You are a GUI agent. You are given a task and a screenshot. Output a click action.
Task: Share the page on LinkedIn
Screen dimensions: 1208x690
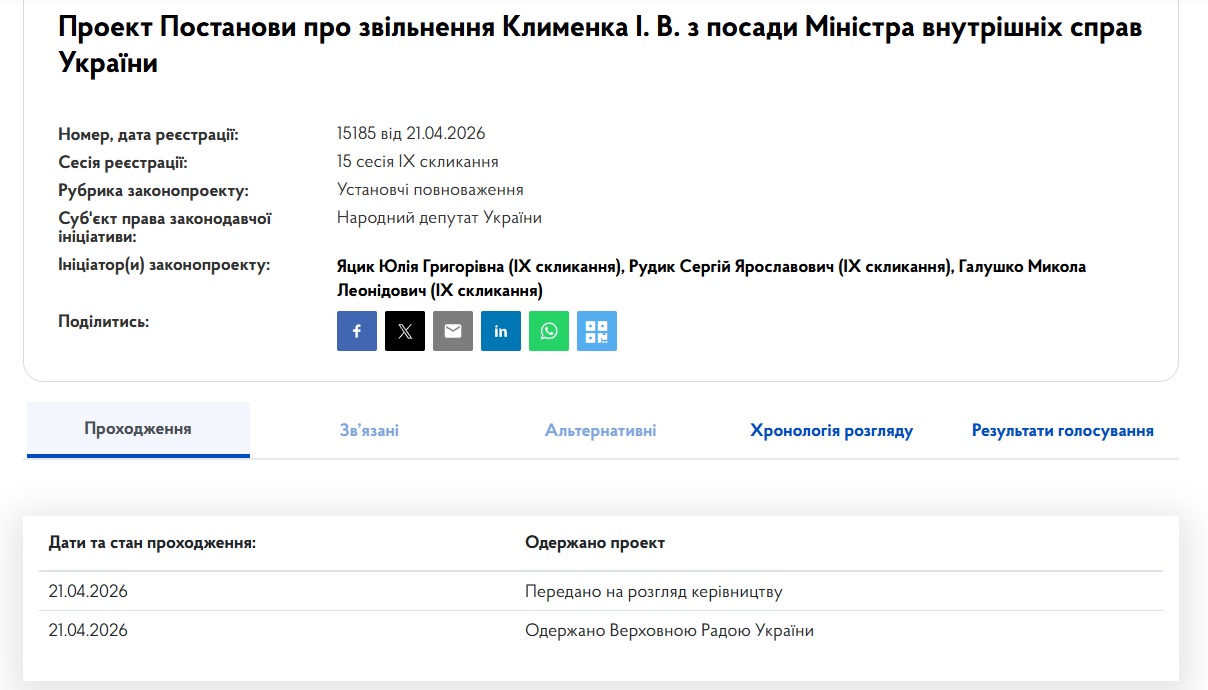click(501, 331)
